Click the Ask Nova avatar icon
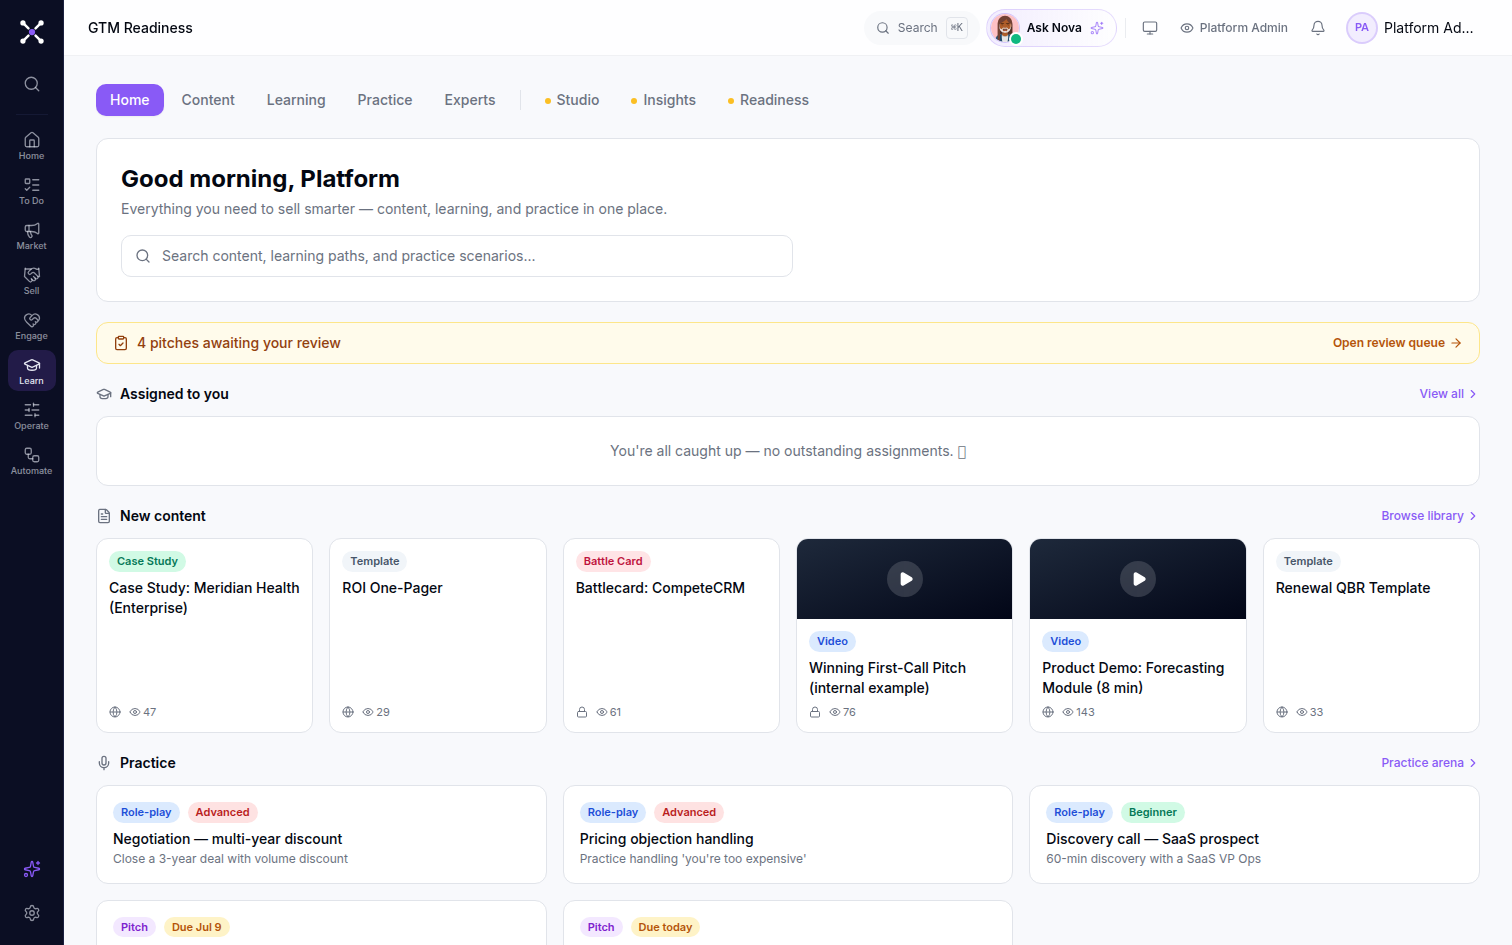Screen dimensions: 1512x945 pyautogui.click(x=1005, y=28)
